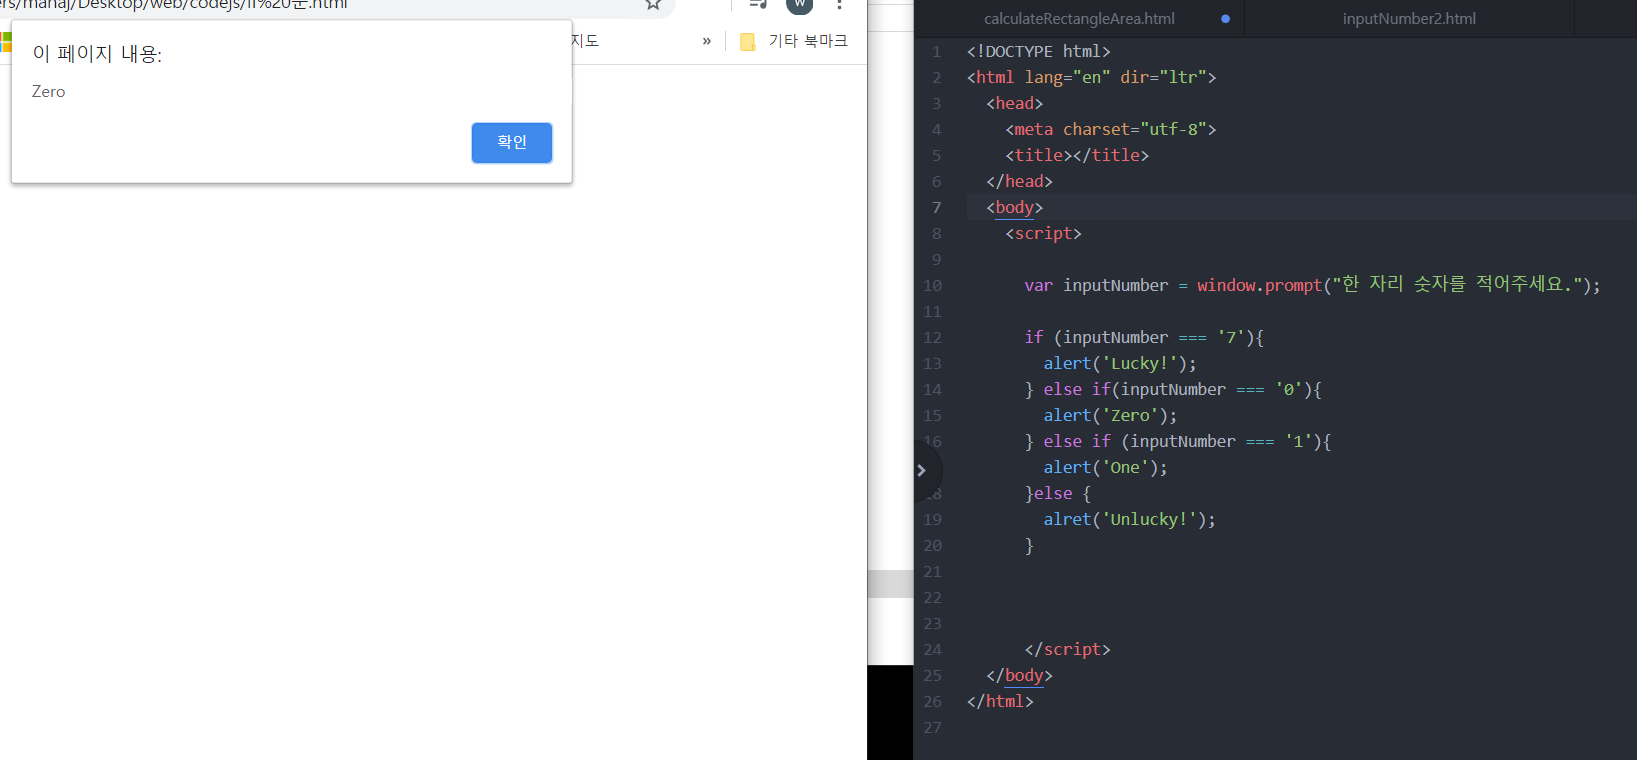This screenshot has width=1637, height=760.
Task: Click the '}else {' code line
Action: point(1058,494)
